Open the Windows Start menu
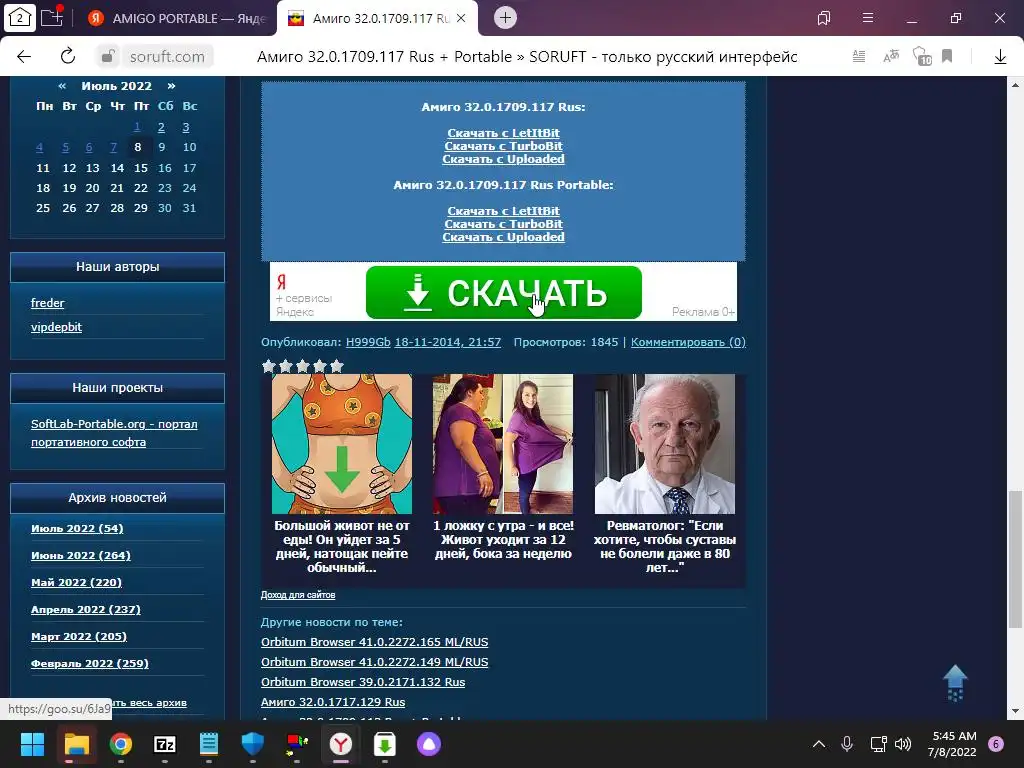The width and height of the screenshot is (1024, 768). 32,744
